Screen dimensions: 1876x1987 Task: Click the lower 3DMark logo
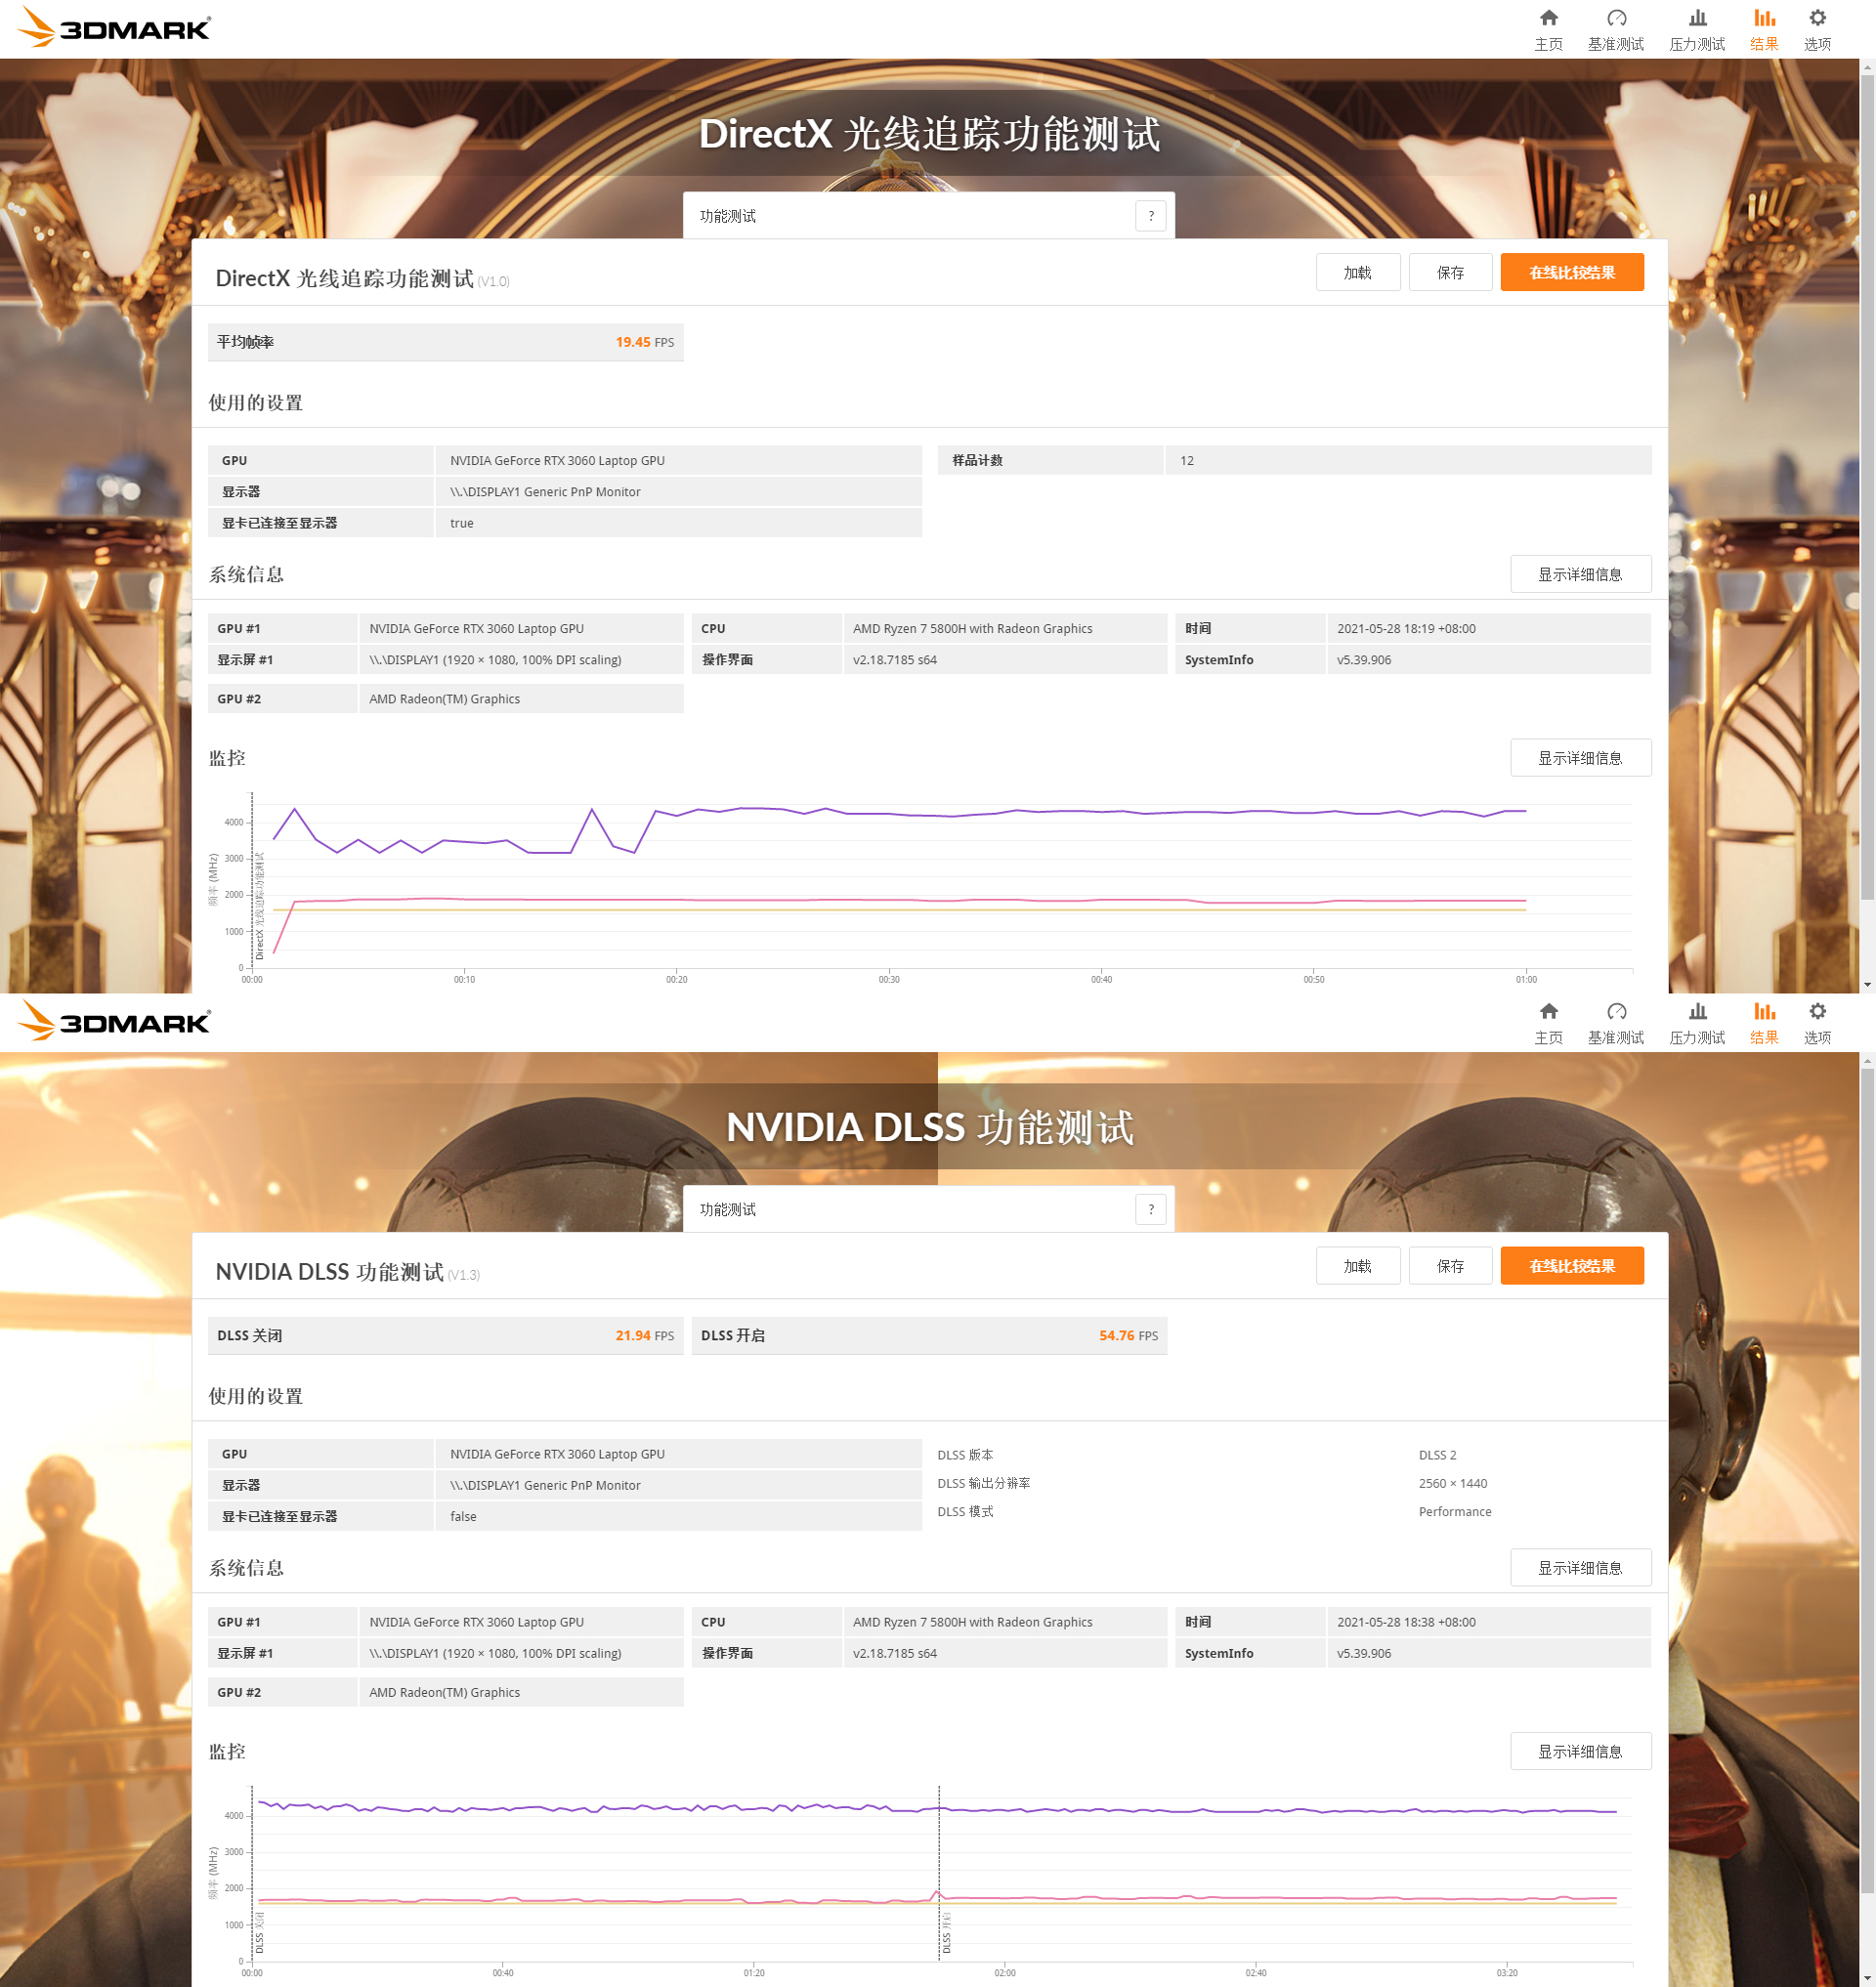(115, 1021)
